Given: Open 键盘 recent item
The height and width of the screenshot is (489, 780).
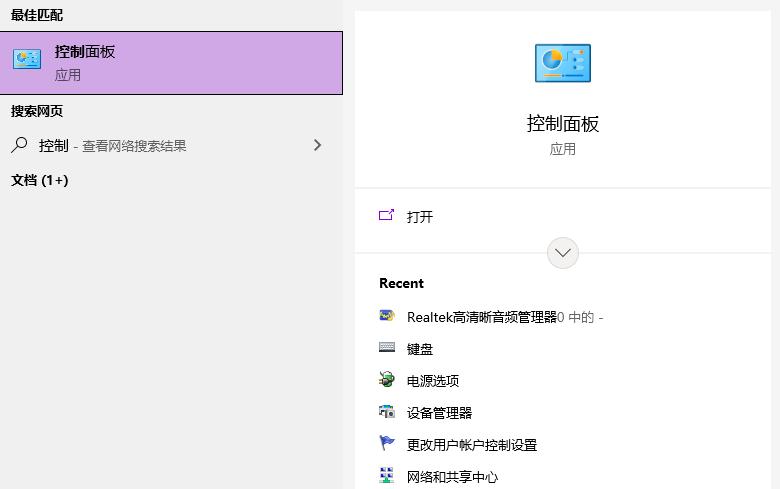Looking at the screenshot, I should pos(419,349).
